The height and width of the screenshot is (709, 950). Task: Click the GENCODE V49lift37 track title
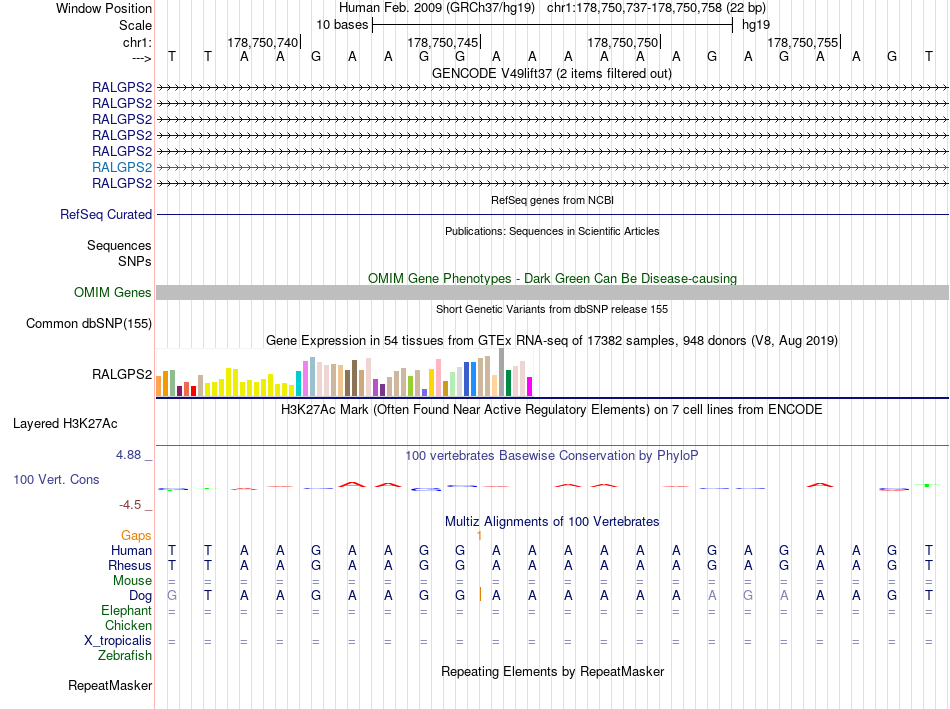[552, 73]
